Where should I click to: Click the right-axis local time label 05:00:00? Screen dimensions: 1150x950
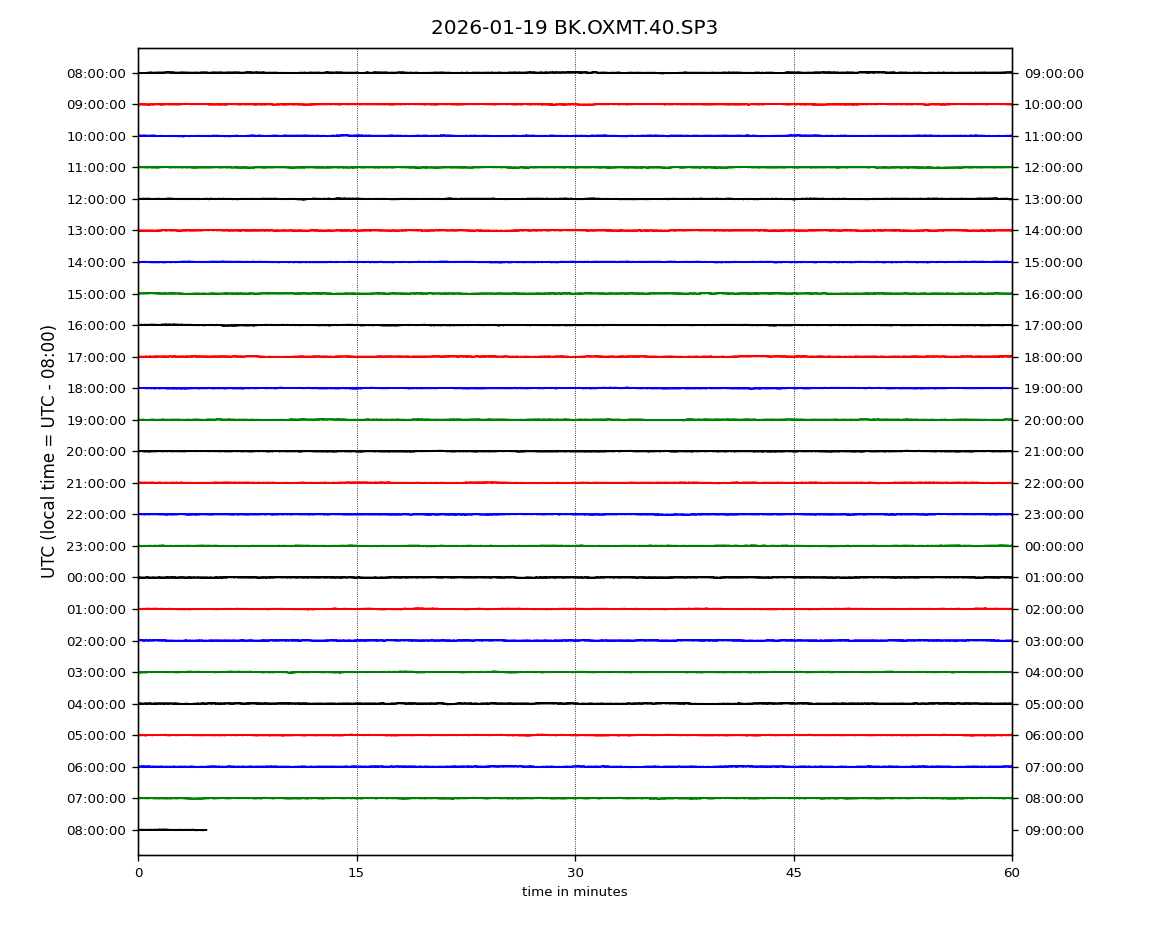[x=1053, y=704]
